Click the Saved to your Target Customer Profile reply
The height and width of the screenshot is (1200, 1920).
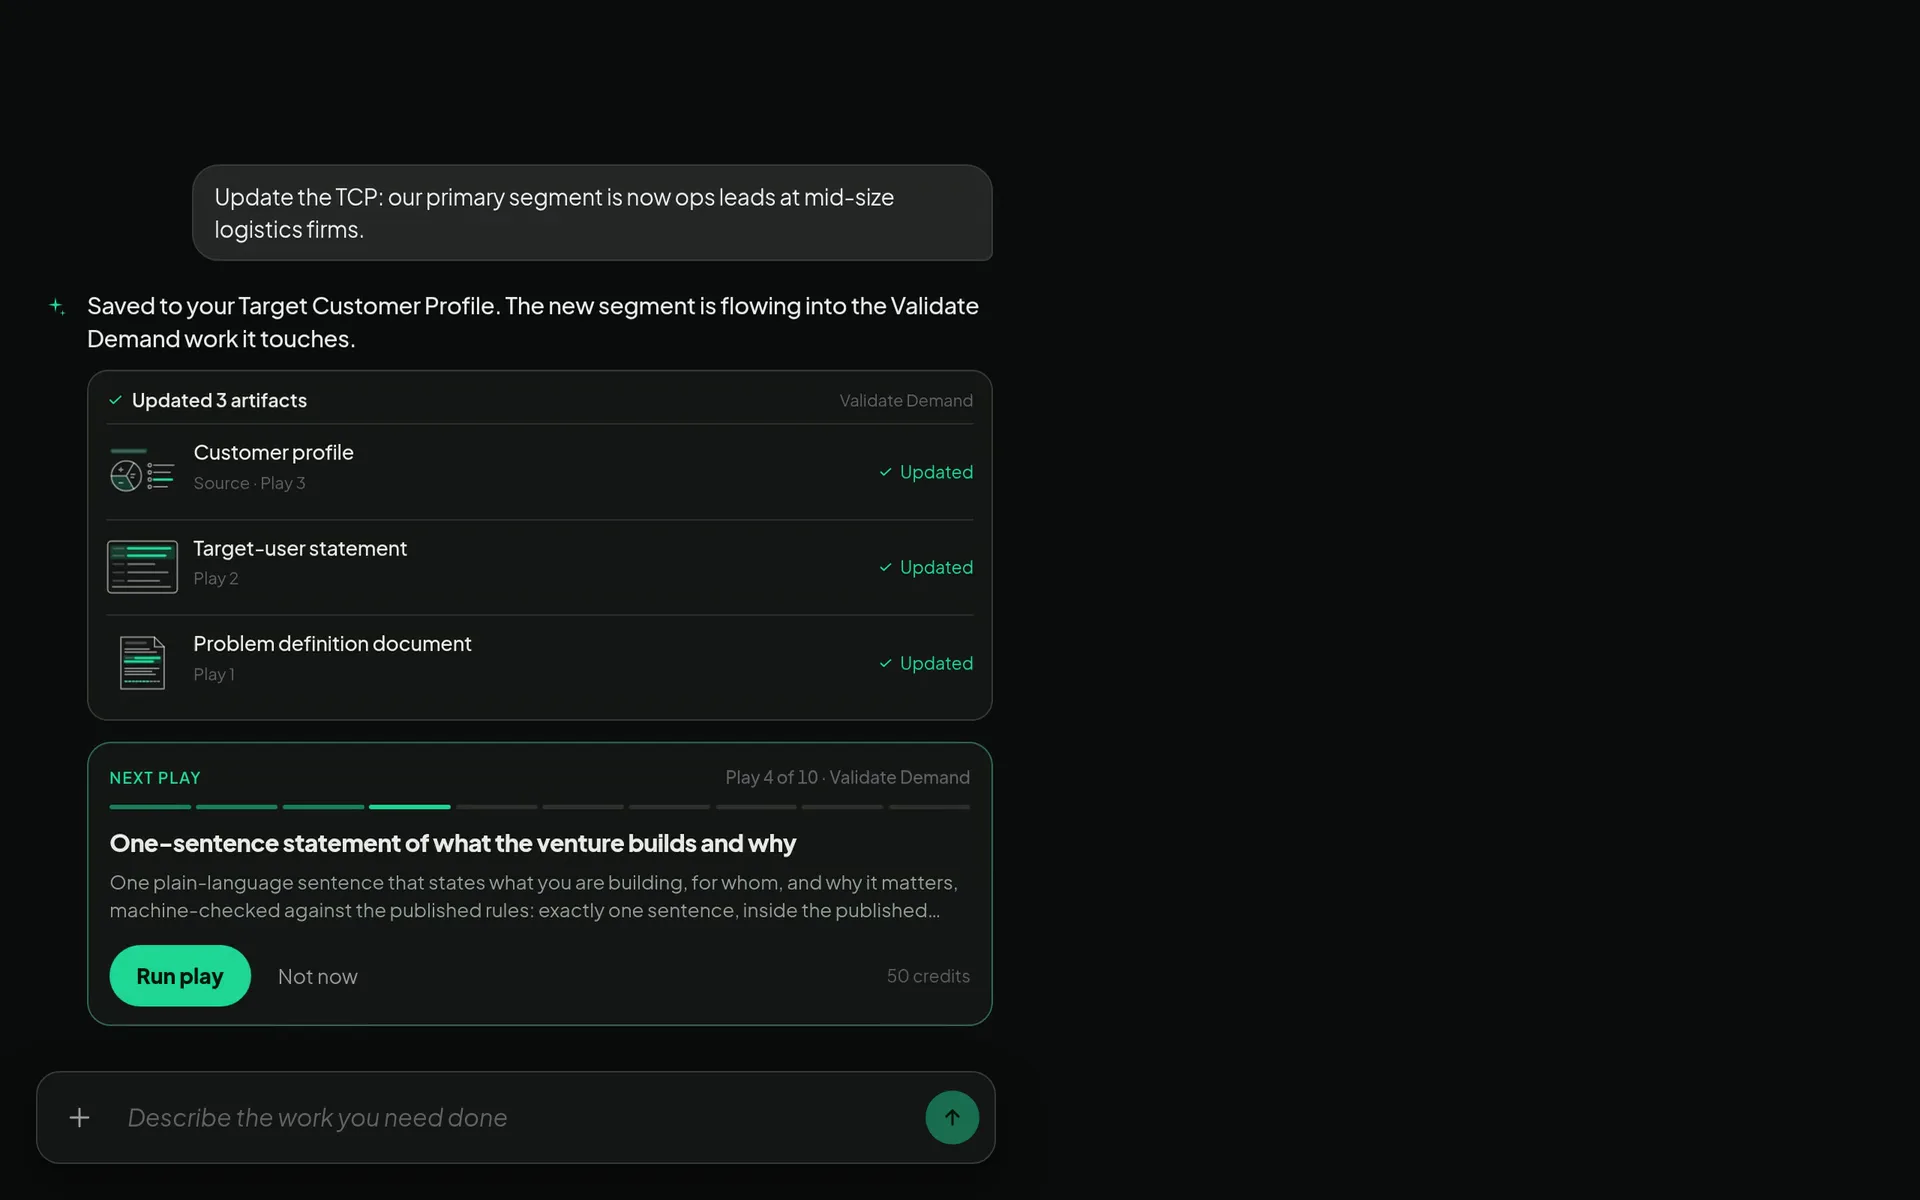click(533, 322)
